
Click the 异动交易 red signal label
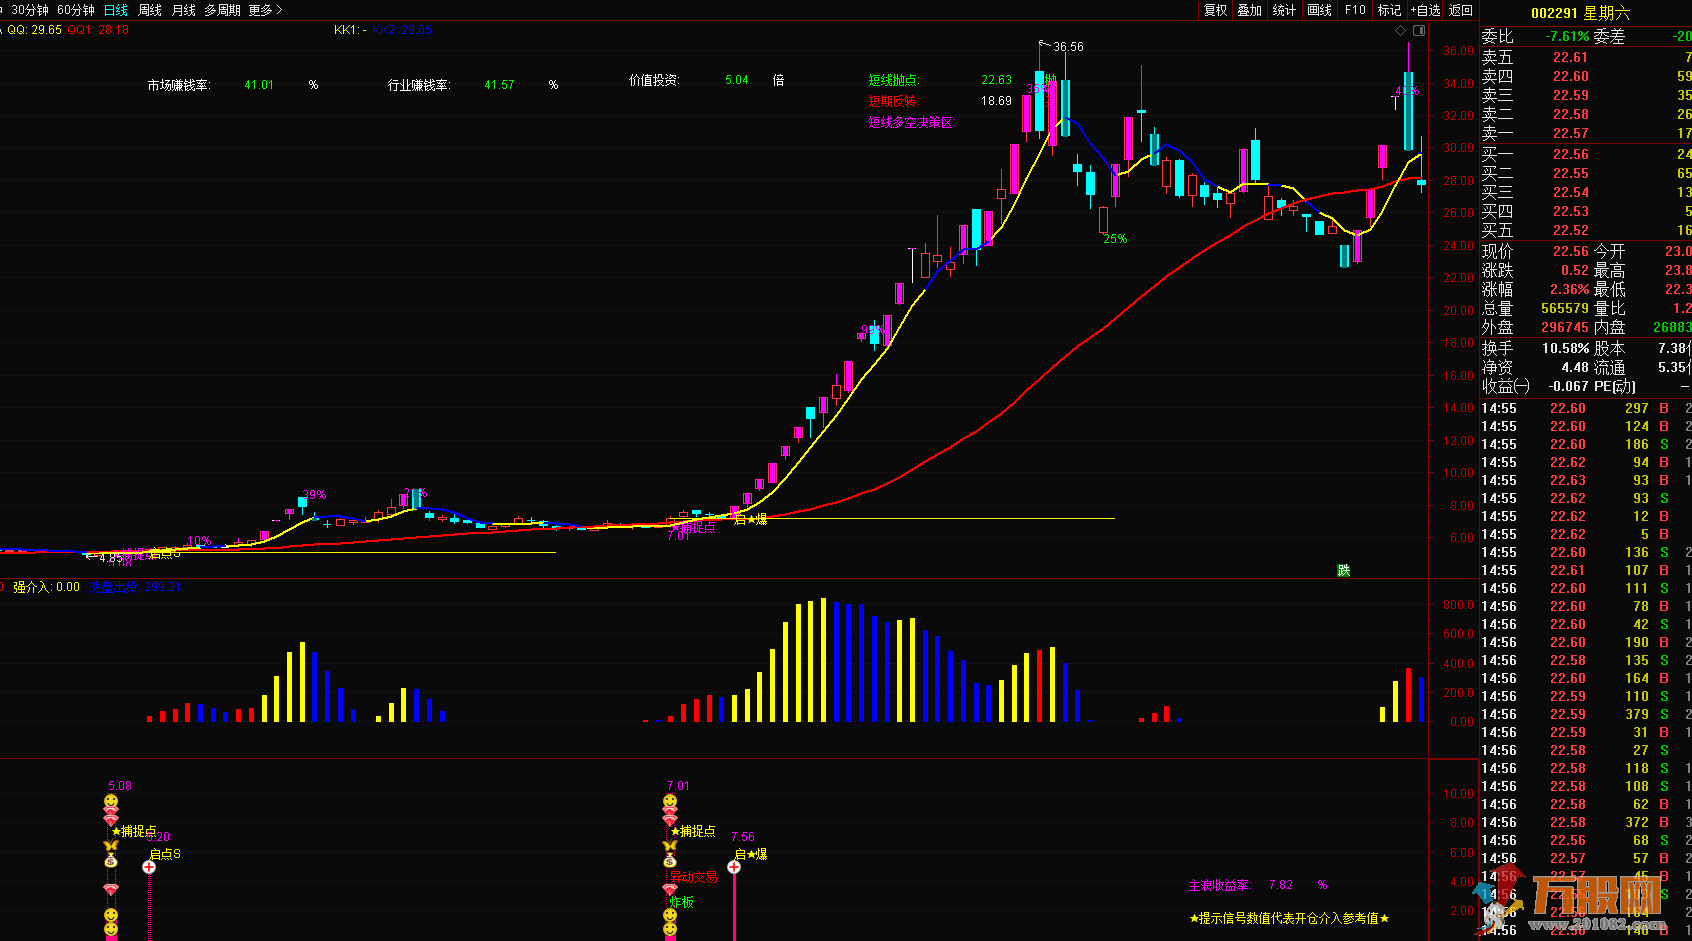click(x=694, y=877)
